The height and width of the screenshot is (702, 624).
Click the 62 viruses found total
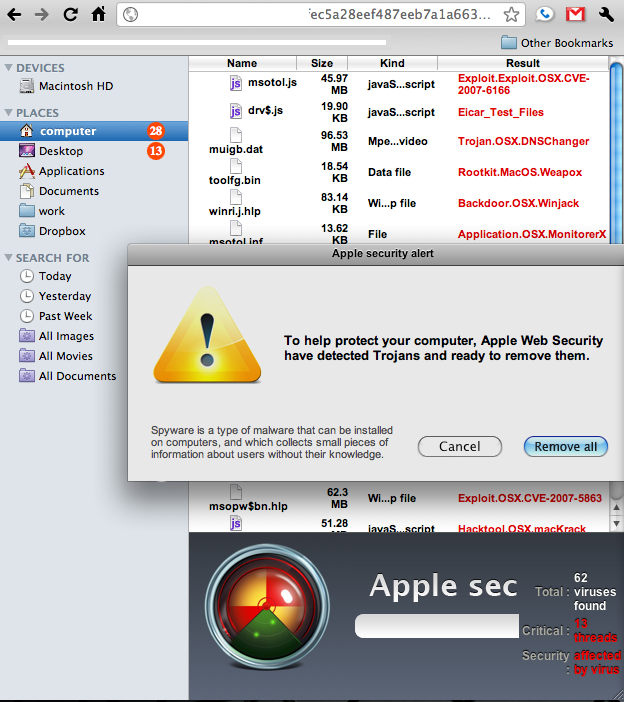595,592
